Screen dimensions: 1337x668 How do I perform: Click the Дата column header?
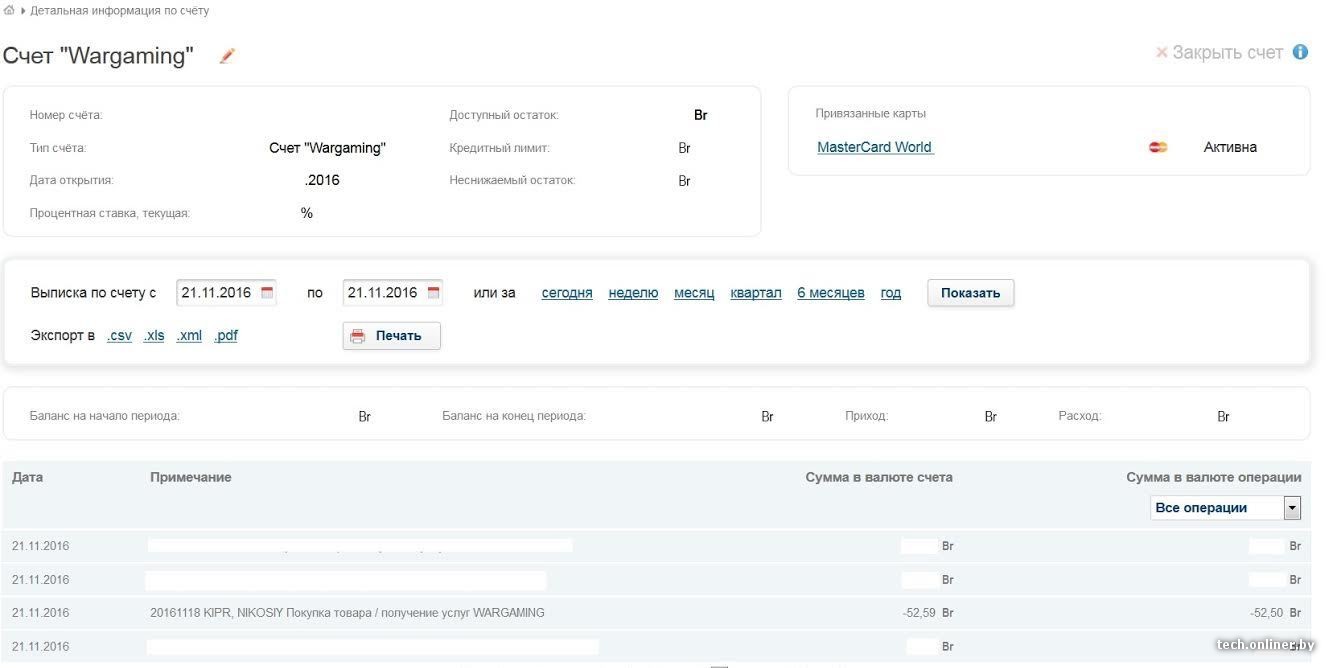(27, 477)
